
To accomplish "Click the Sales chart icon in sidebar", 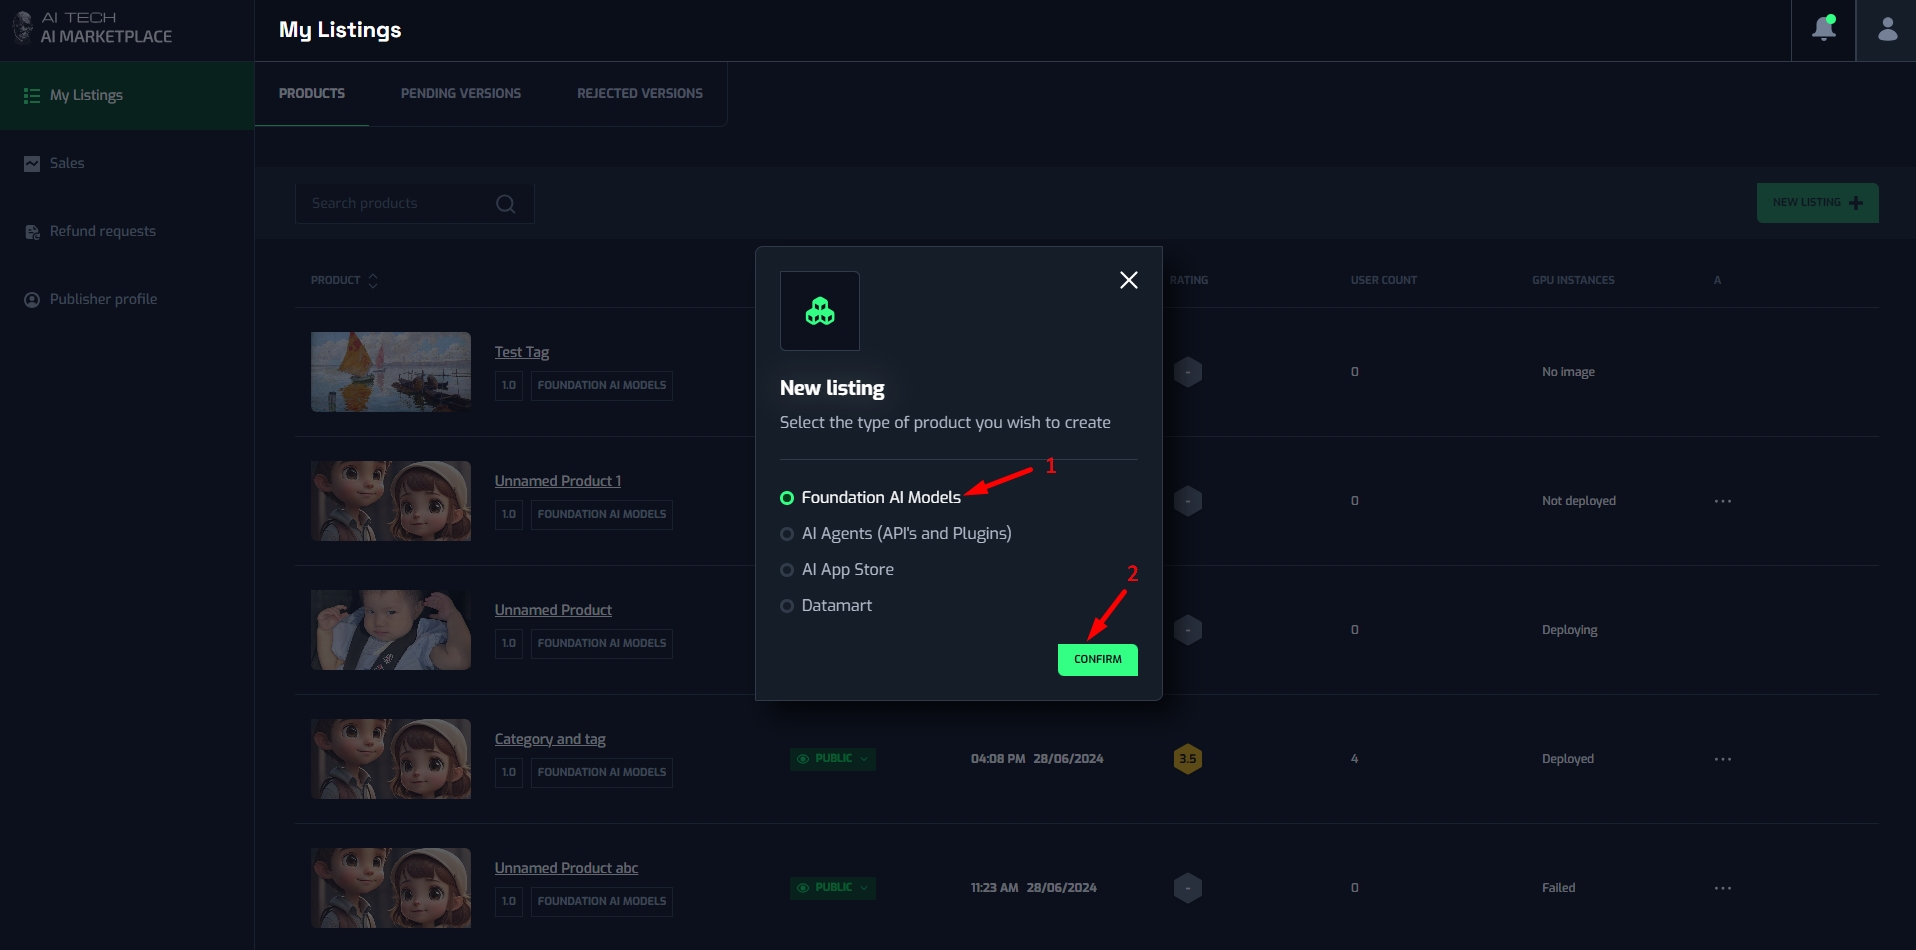I will click(x=32, y=164).
